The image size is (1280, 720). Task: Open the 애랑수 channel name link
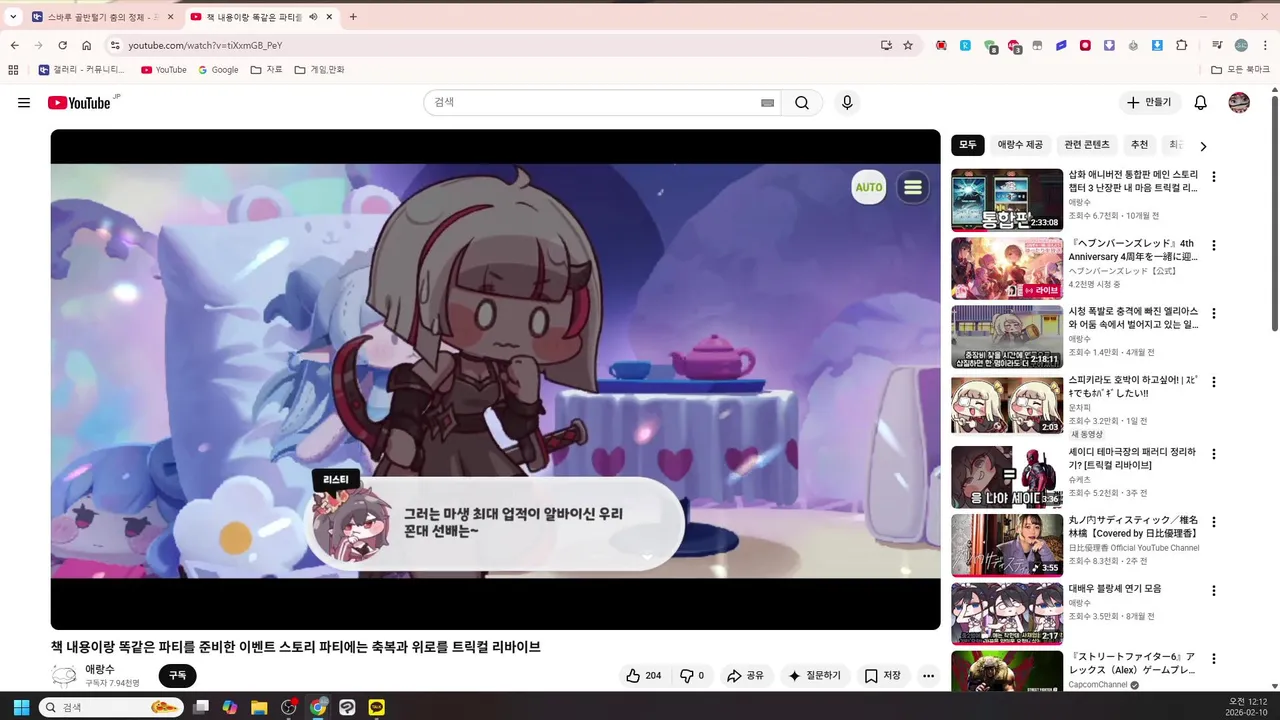100,669
